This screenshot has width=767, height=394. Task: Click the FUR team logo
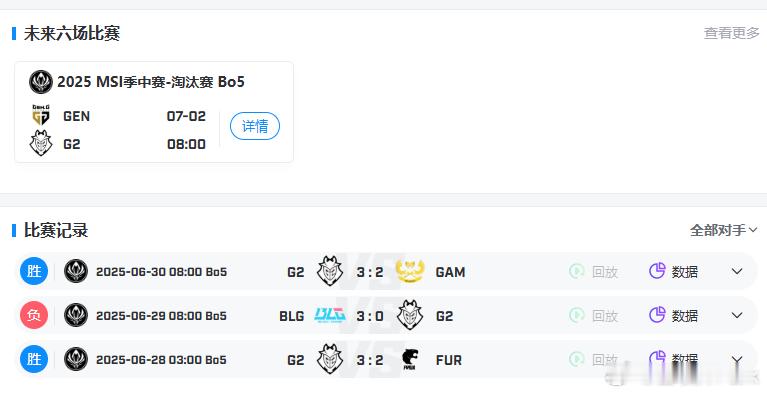pos(409,360)
